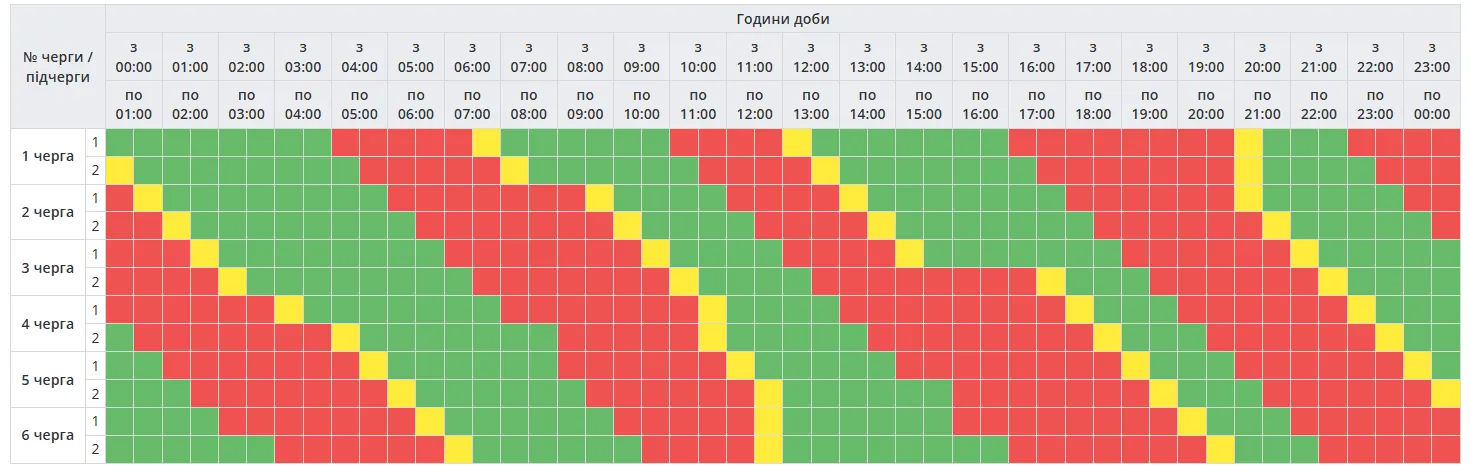
Task: Click the 'з 20:00' column header
Action: point(1262,58)
